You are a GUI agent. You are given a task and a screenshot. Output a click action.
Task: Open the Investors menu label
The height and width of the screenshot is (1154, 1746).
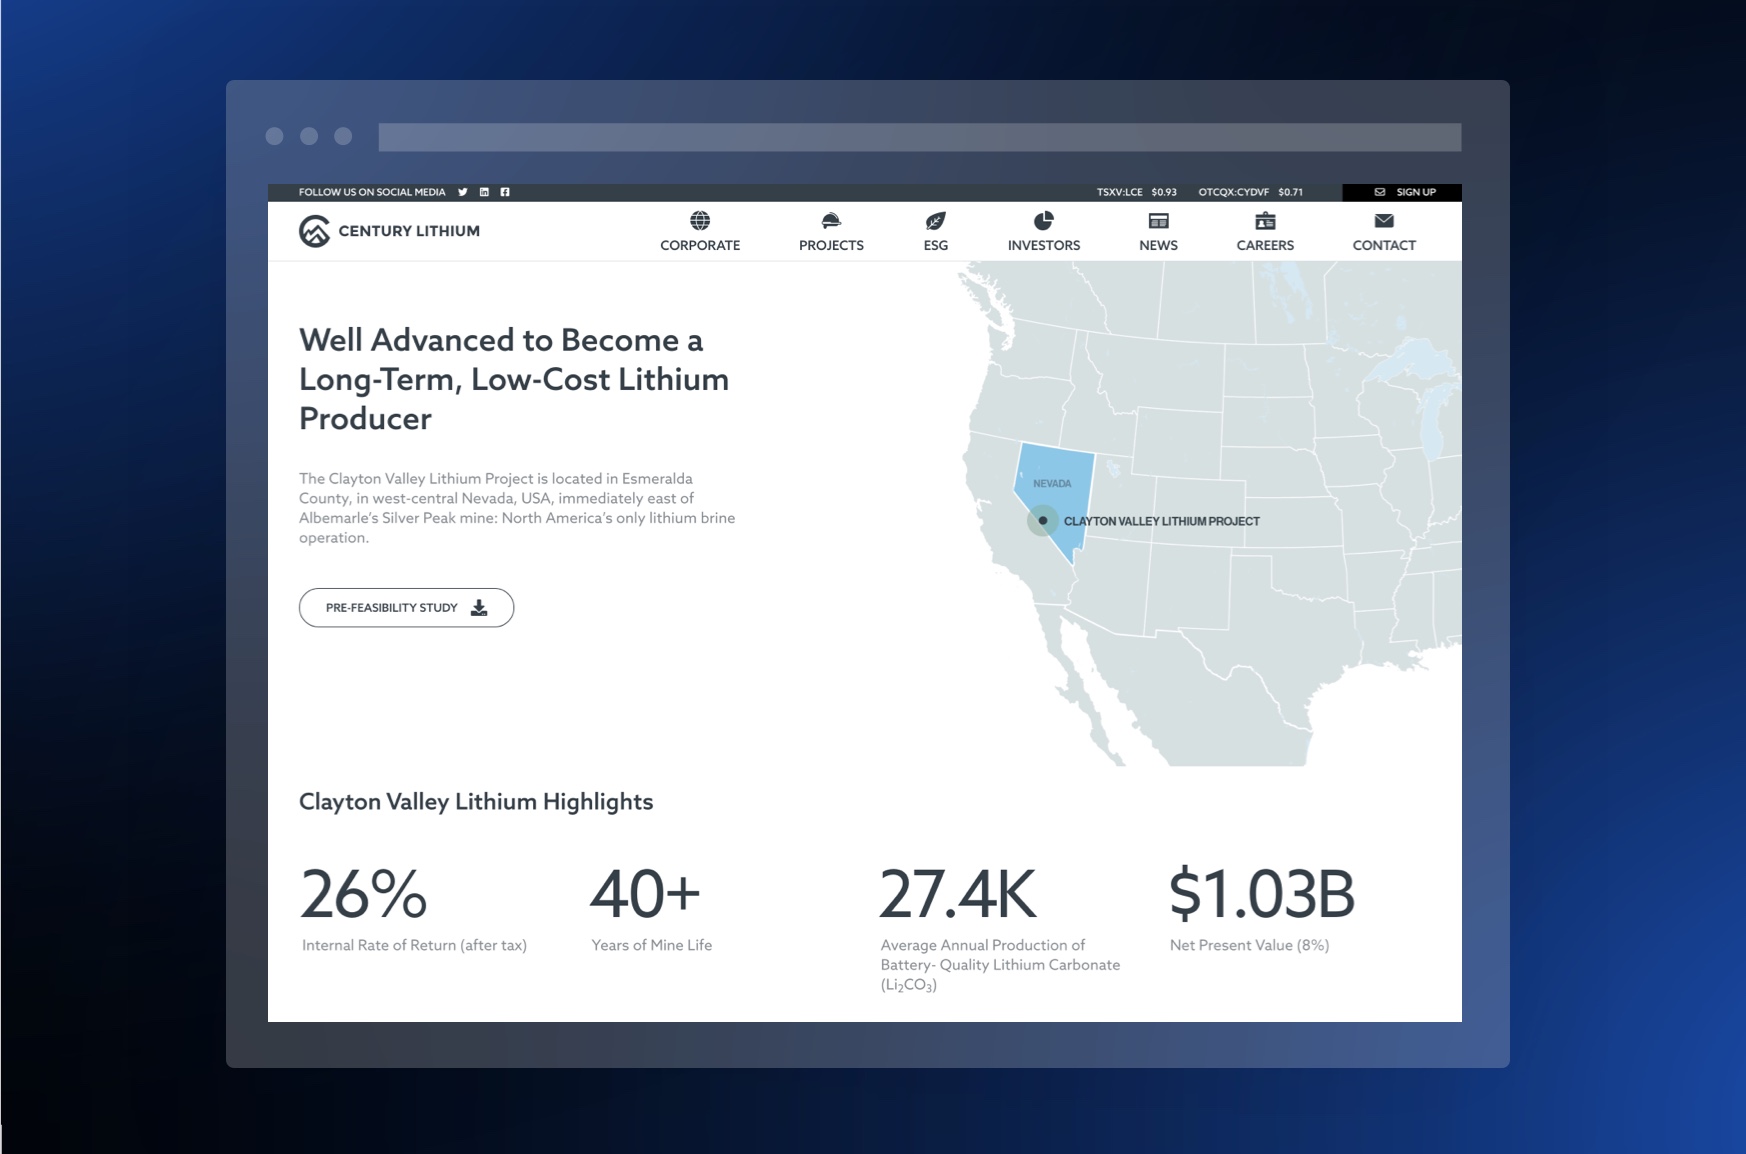click(x=1044, y=245)
